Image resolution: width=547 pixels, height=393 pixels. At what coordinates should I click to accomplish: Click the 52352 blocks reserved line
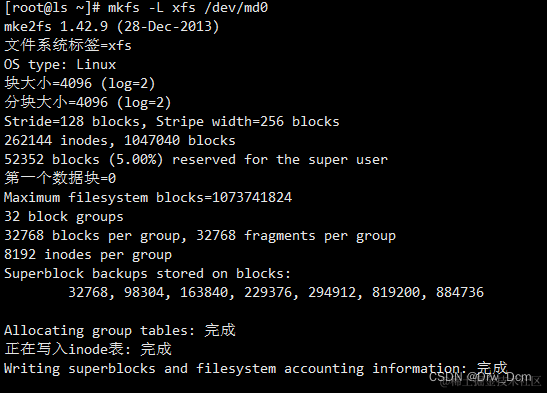click(196, 160)
